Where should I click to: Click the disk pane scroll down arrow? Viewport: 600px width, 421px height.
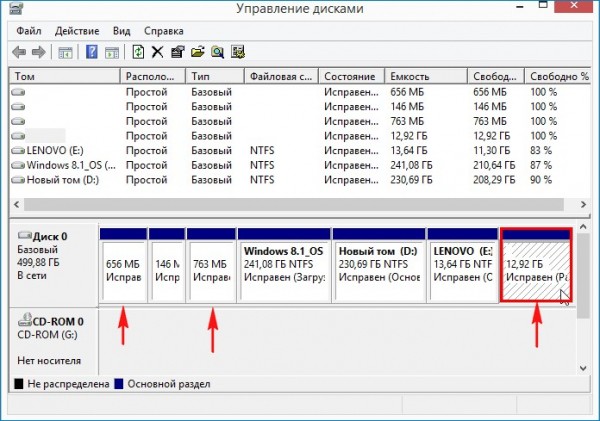tap(583, 369)
